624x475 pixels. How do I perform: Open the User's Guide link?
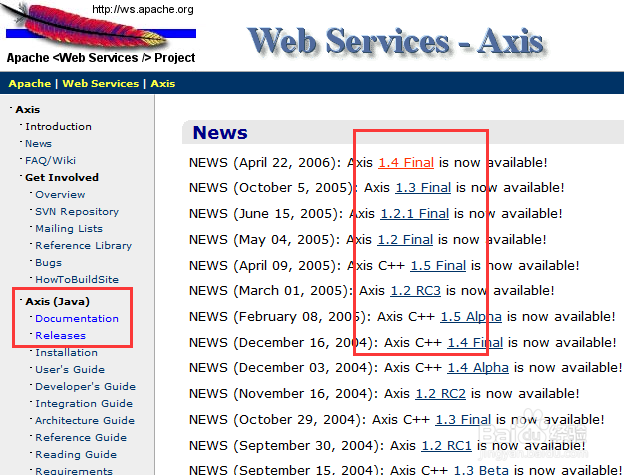[70, 370]
